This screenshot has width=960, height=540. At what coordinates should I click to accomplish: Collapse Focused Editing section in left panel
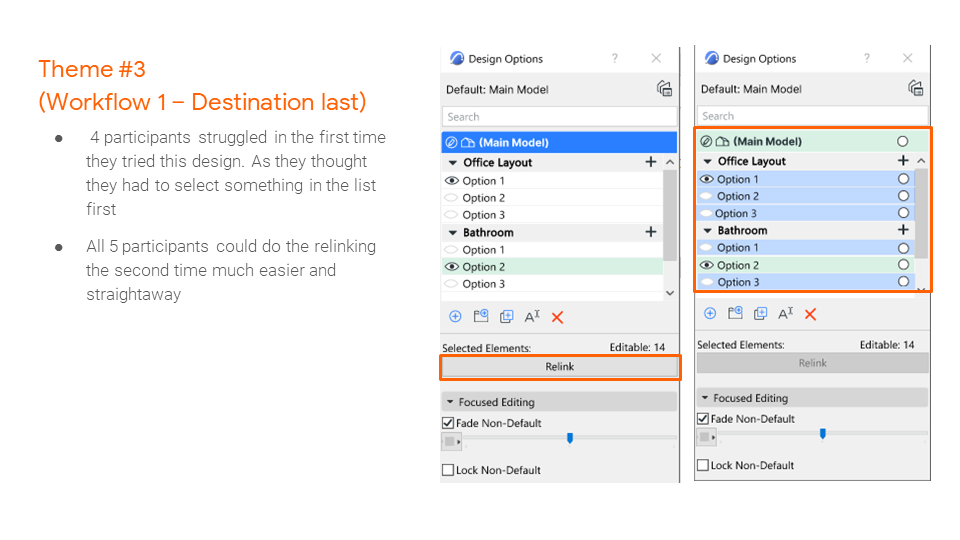point(450,402)
